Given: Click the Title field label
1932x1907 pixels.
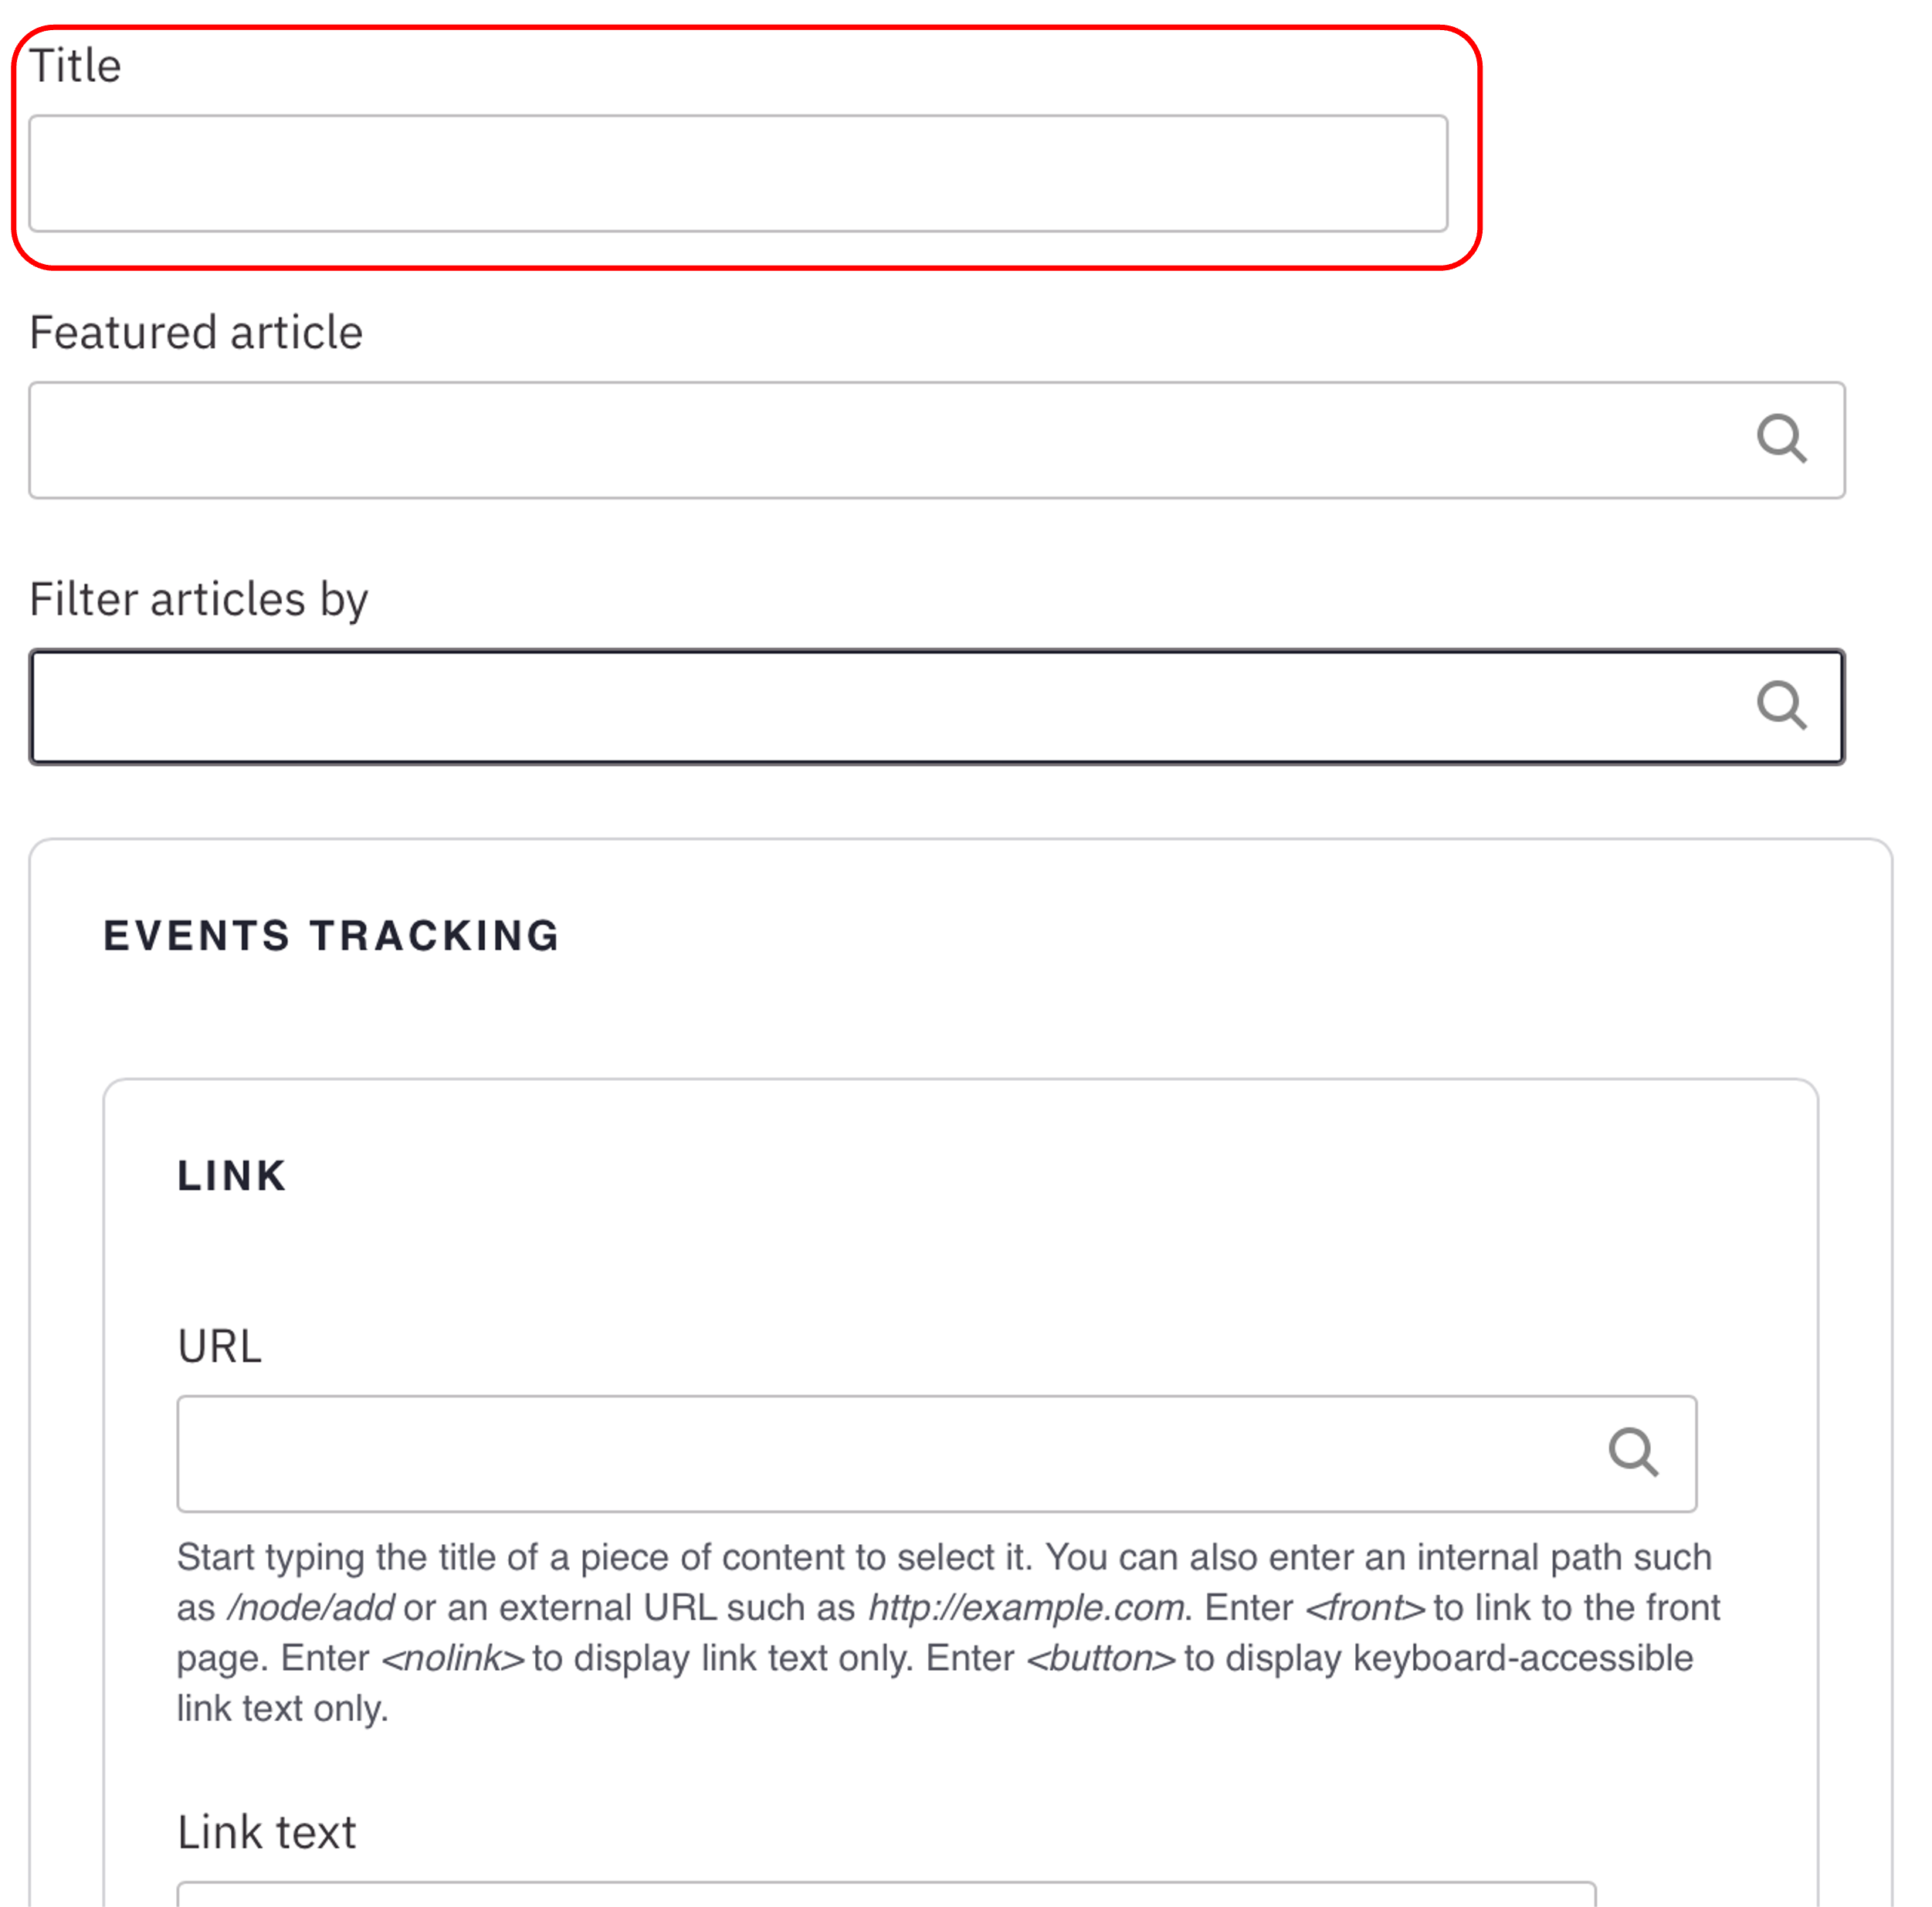Looking at the screenshot, I should pyautogui.click(x=75, y=66).
